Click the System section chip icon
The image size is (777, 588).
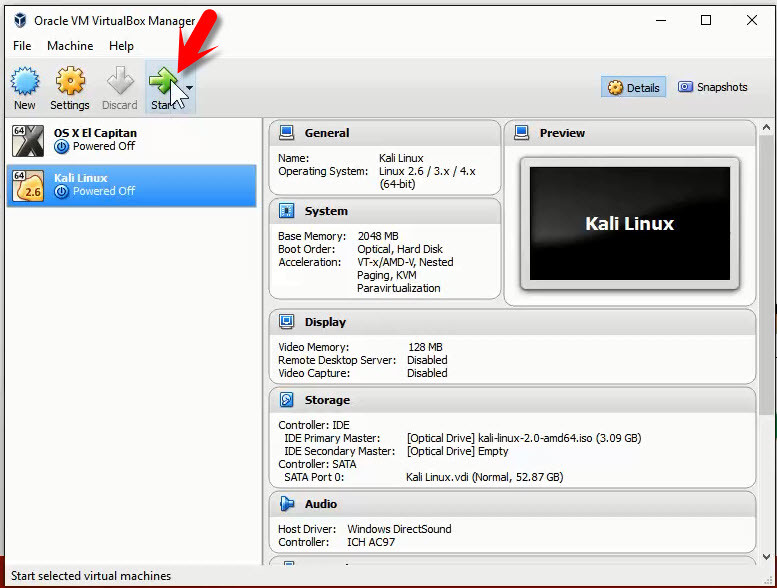(x=286, y=211)
